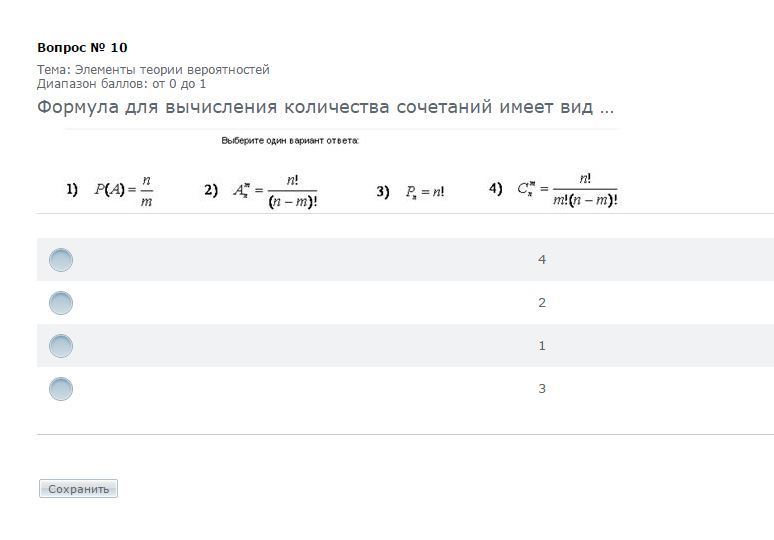The width and height of the screenshot is (774, 540).
Task: Select the radio button for answer 4
Action: pyautogui.click(x=61, y=260)
